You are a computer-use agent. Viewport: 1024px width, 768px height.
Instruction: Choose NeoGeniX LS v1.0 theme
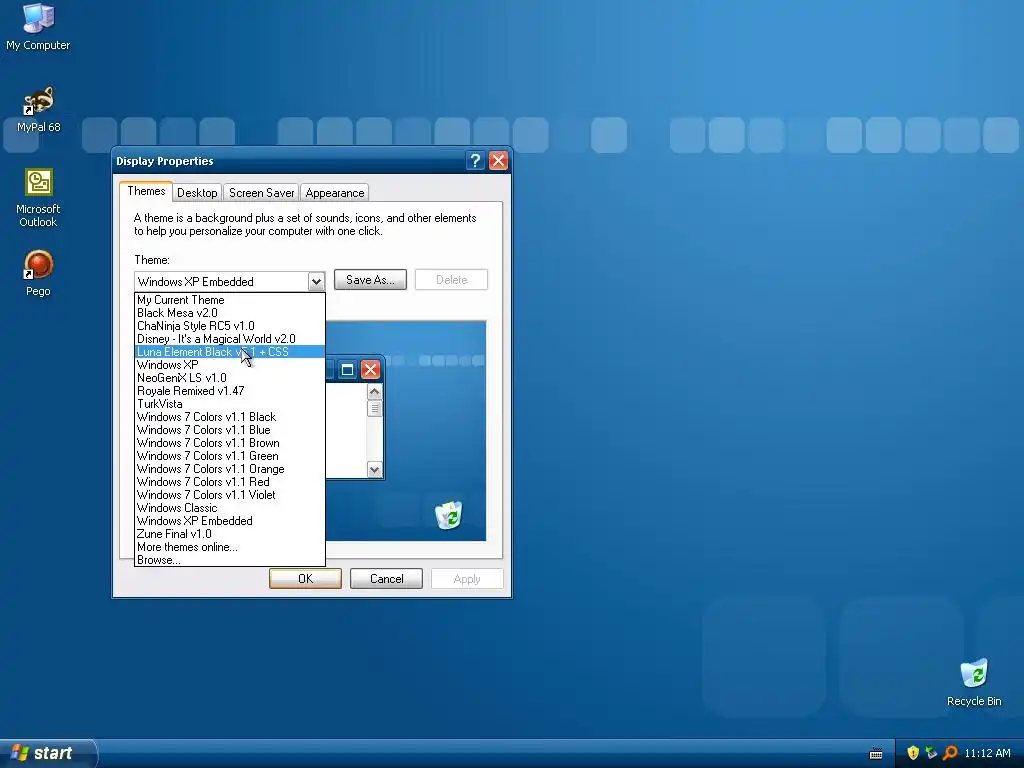pyautogui.click(x=230, y=378)
